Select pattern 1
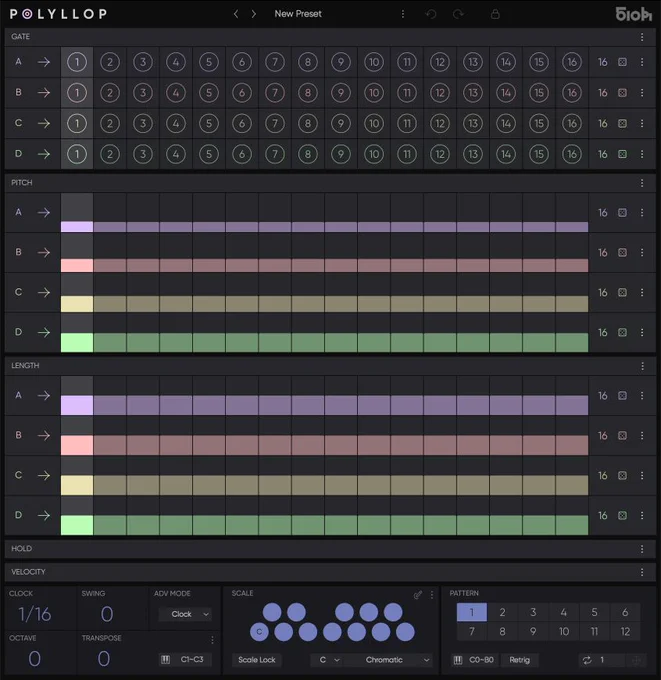 tap(471, 612)
